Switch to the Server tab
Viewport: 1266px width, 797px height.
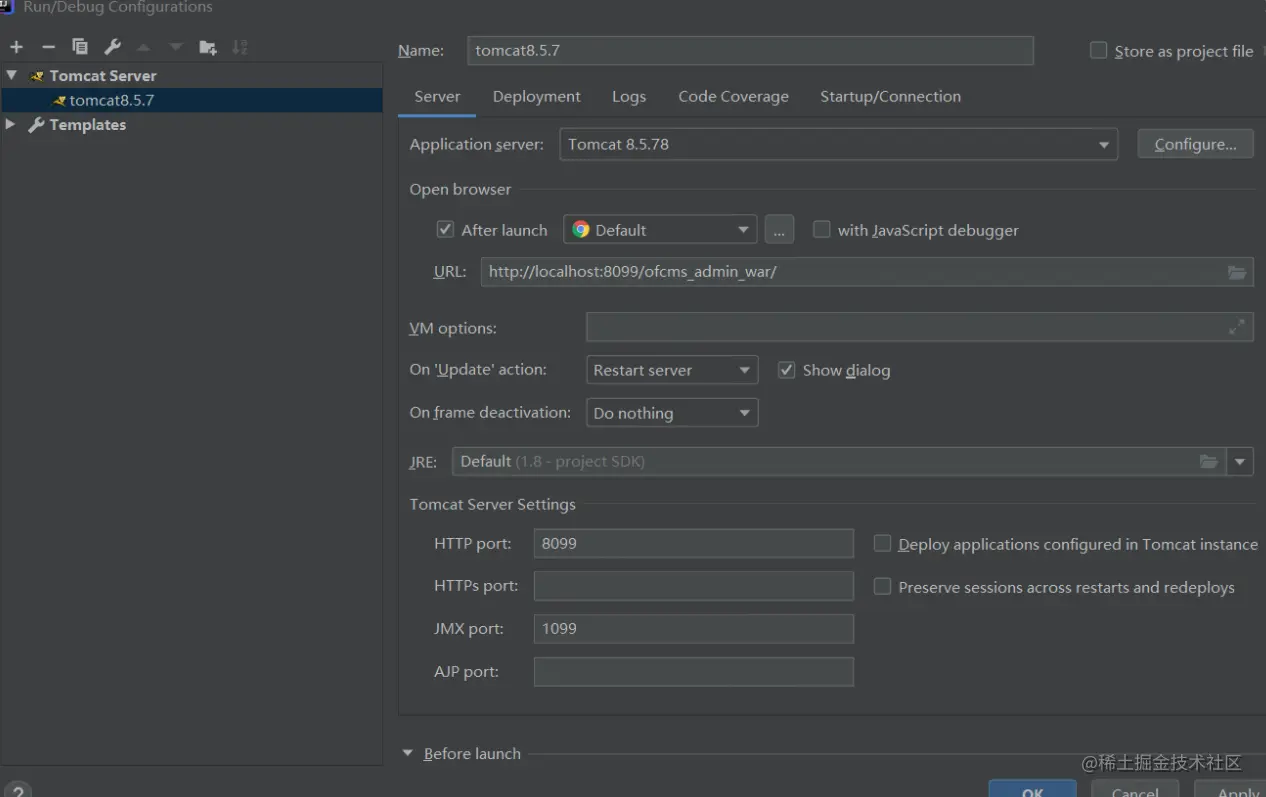(x=437, y=96)
